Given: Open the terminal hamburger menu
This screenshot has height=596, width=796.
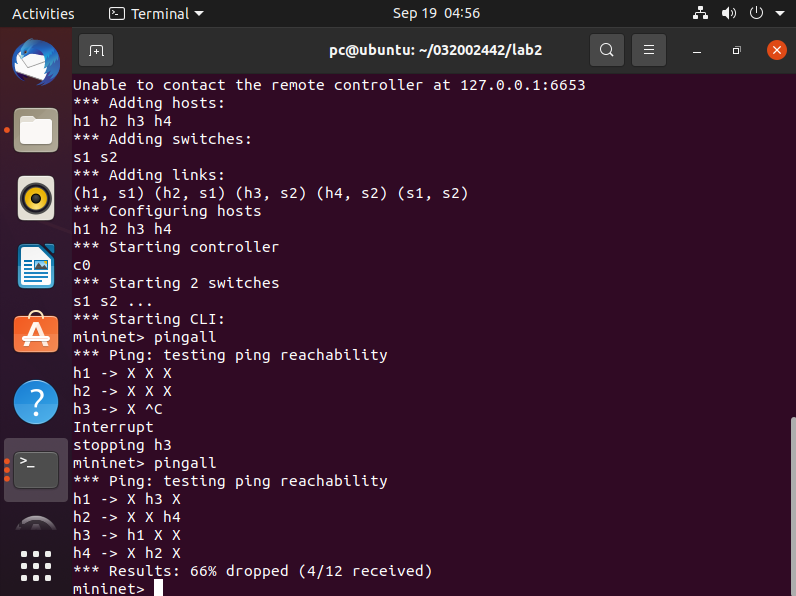Looking at the screenshot, I should click(649, 50).
